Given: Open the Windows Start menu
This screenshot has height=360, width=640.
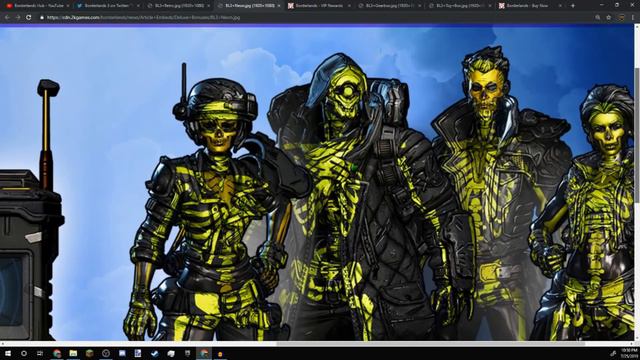Looking at the screenshot, I should [x=7, y=353].
